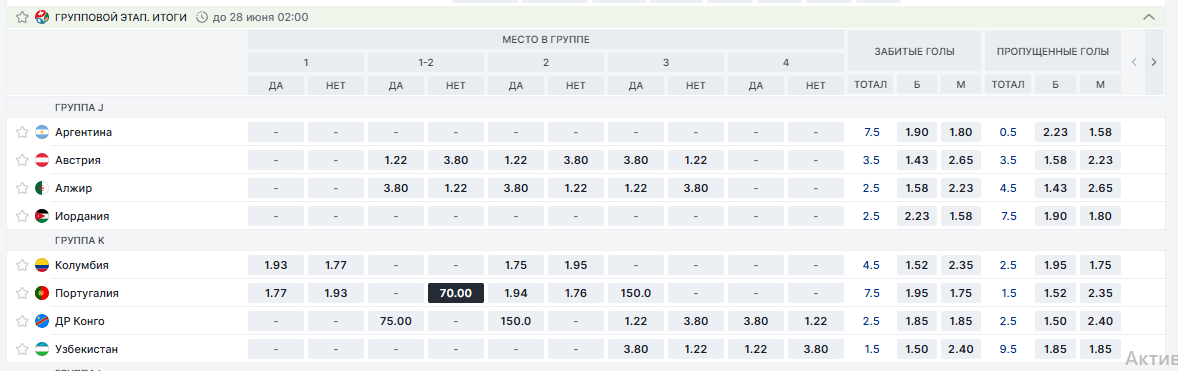
Task: Show next market columns with right arrow
Action: coord(1154,62)
